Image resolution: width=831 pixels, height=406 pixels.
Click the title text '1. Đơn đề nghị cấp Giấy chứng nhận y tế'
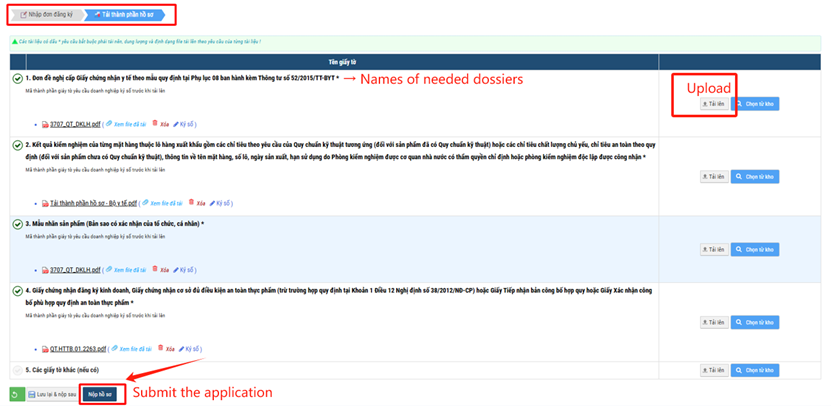point(181,79)
